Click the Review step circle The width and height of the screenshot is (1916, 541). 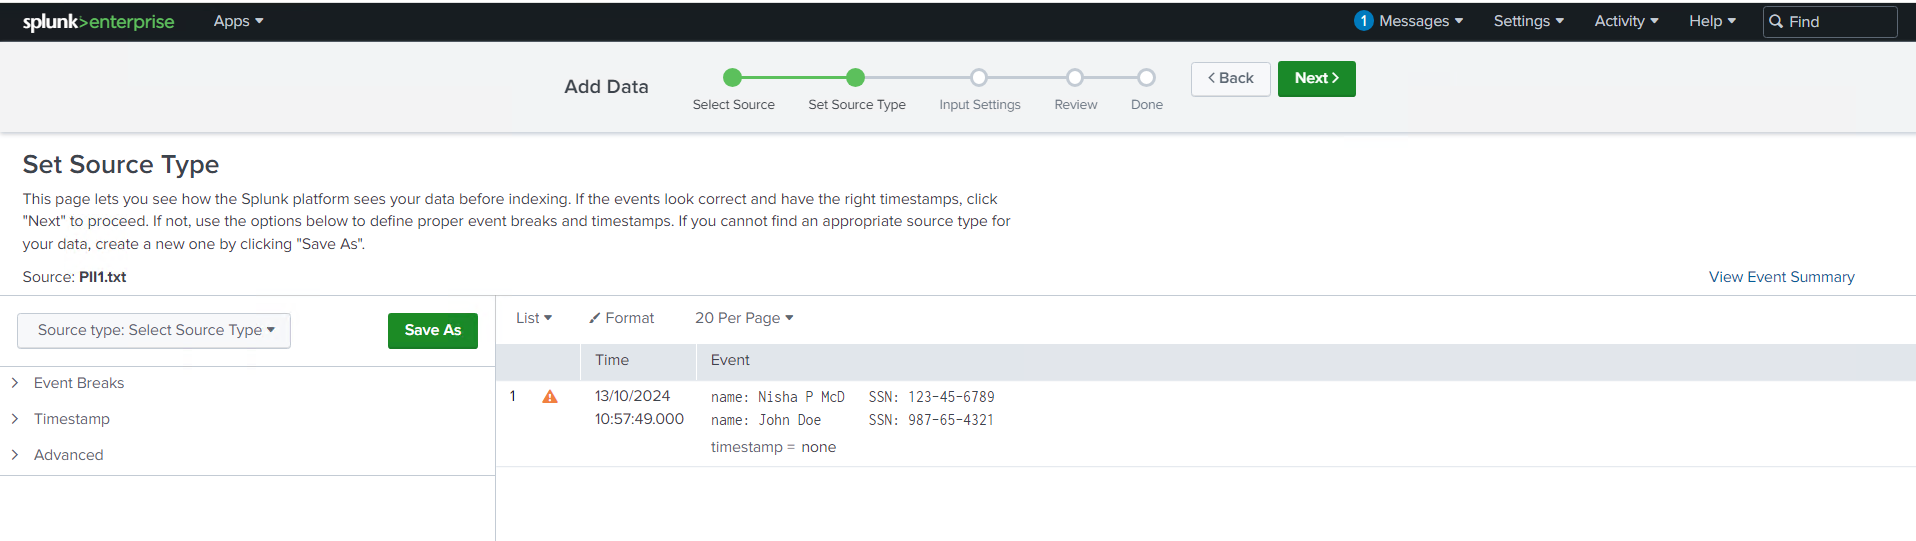1074,78
